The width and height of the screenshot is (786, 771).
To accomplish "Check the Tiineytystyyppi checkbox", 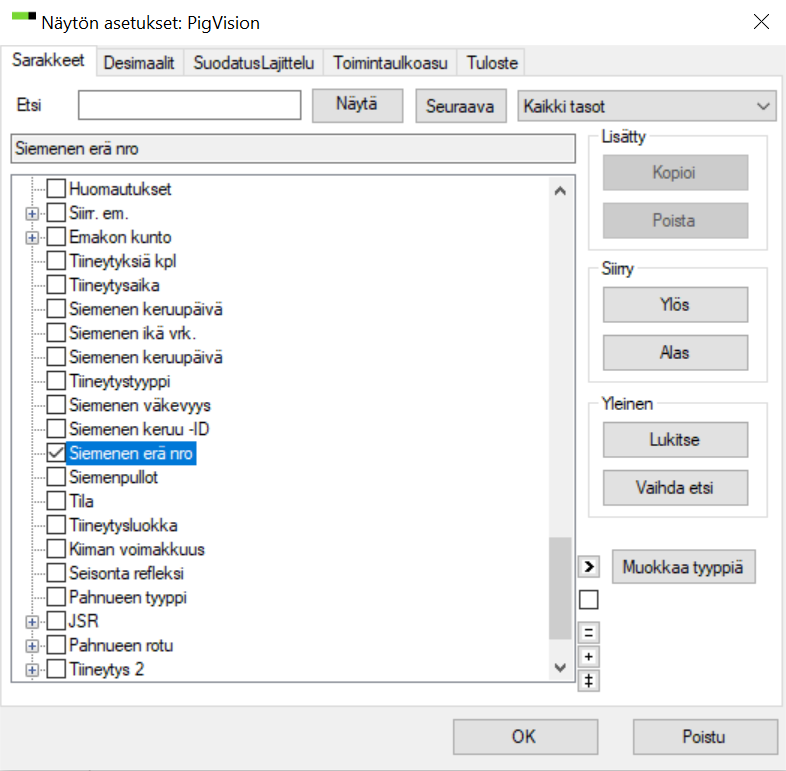I will pos(56,381).
